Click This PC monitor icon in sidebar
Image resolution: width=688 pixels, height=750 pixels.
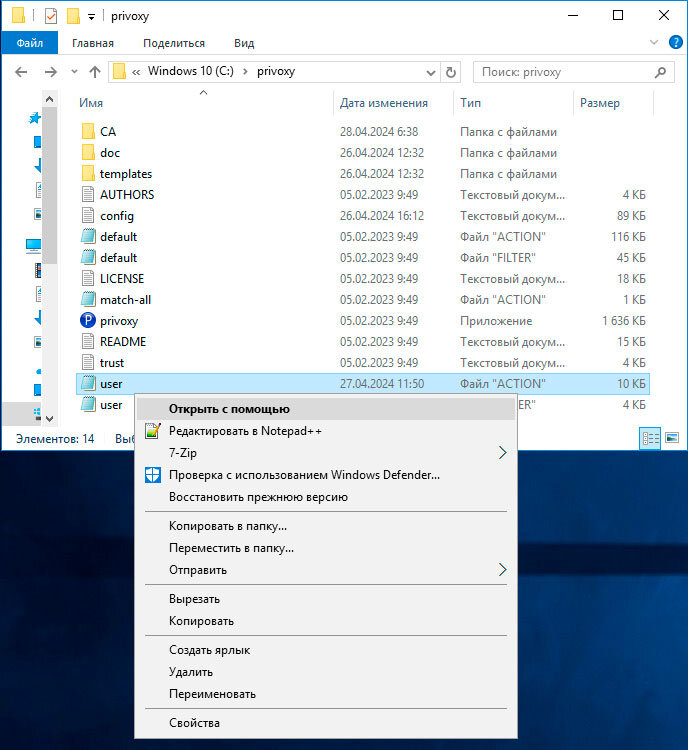[x=33, y=246]
